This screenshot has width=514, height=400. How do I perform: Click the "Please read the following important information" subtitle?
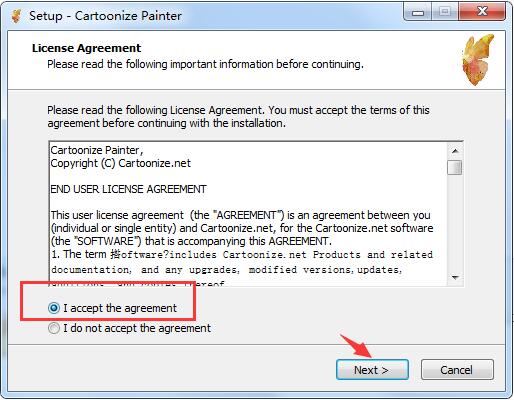pos(205,64)
